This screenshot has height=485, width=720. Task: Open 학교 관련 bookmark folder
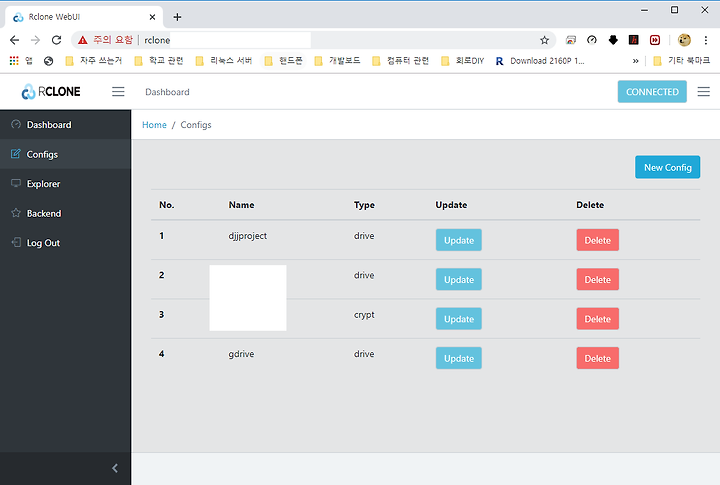pos(159,61)
